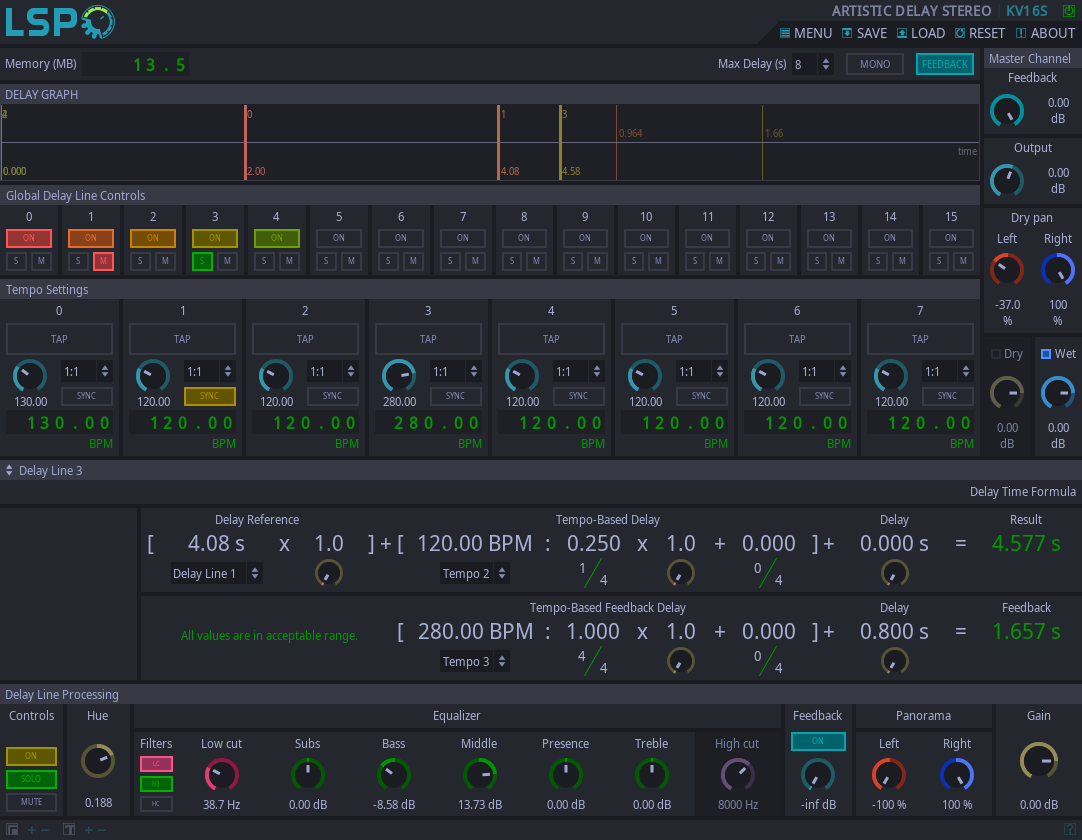
Task: Click the Panorama Left knob
Action: [889, 775]
